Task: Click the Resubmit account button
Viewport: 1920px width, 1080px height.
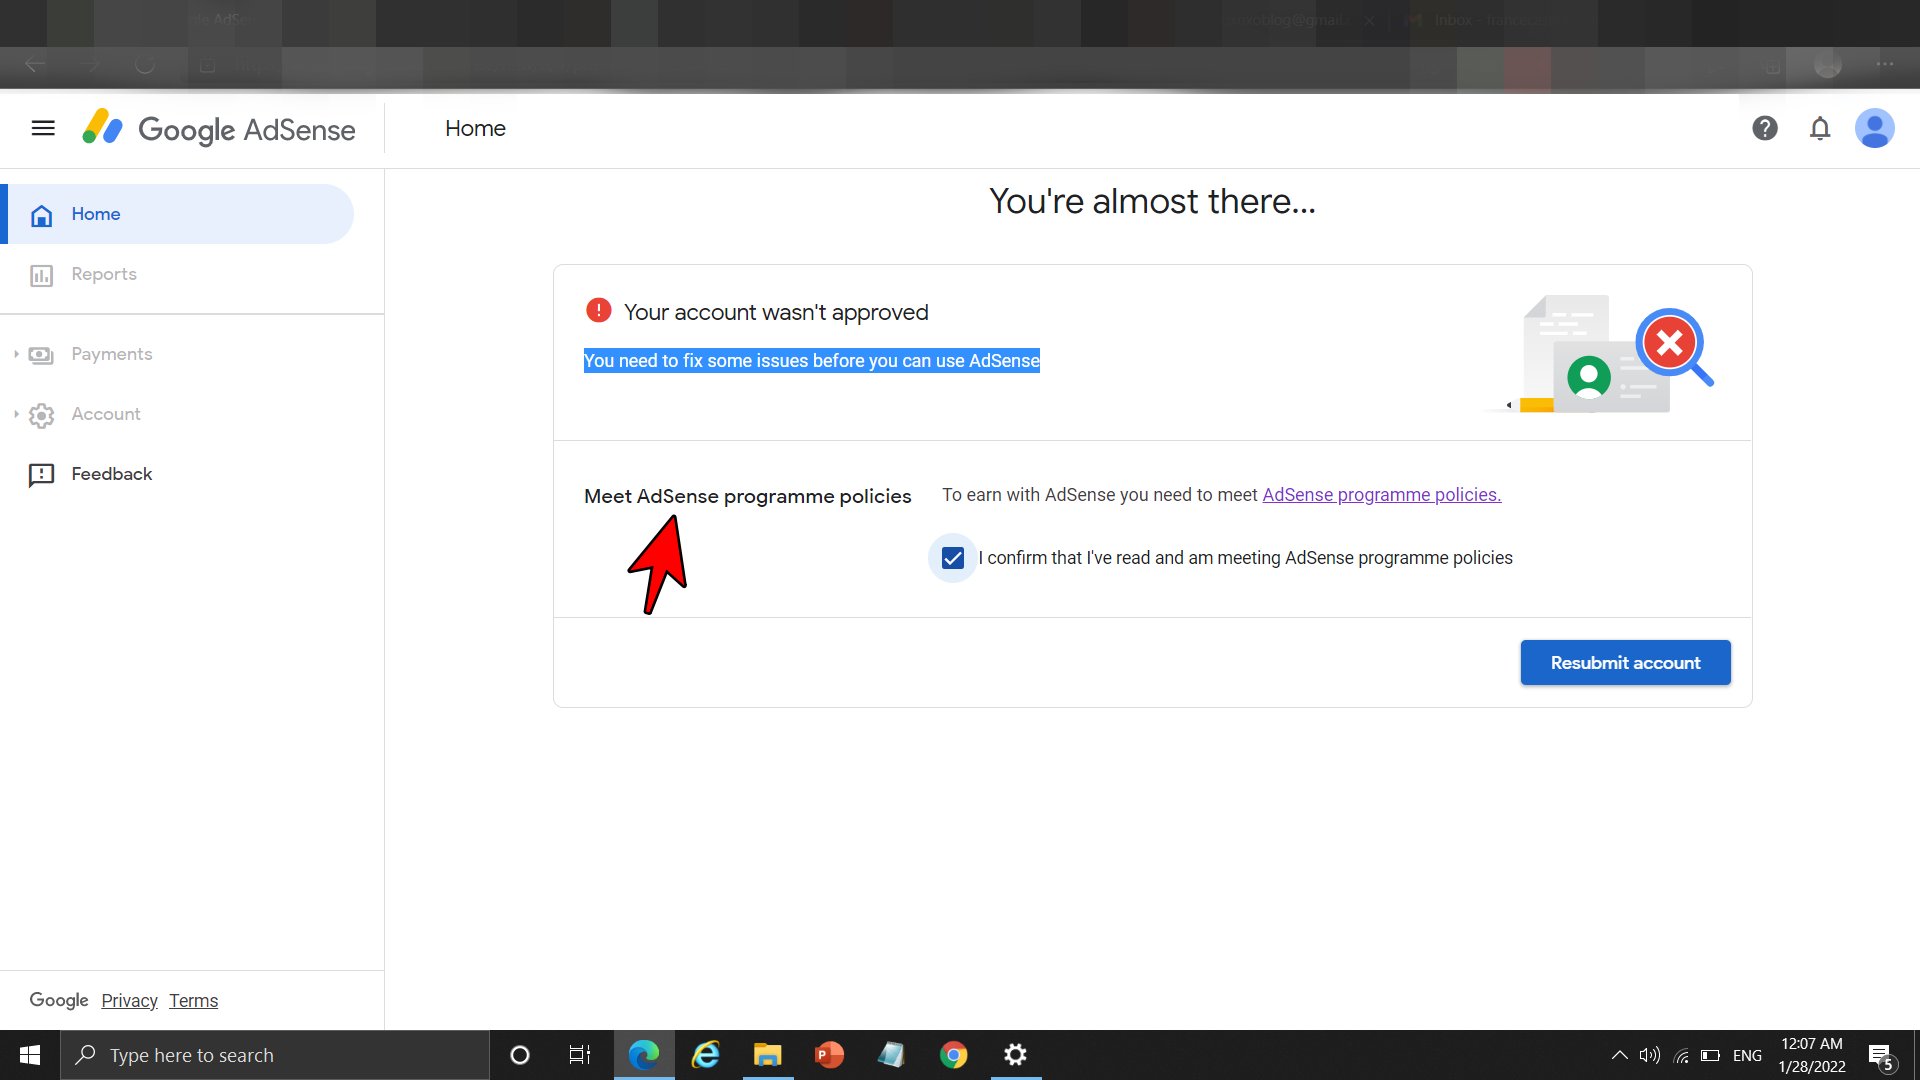Action: coord(1625,663)
